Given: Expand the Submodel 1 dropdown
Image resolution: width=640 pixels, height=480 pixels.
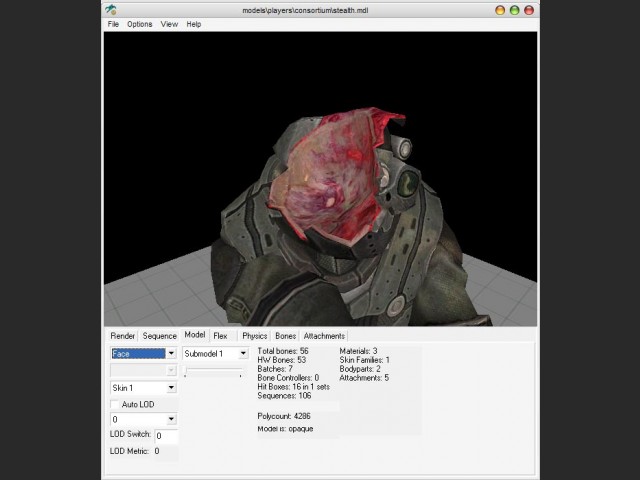Looking at the screenshot, I should point(243,353).
